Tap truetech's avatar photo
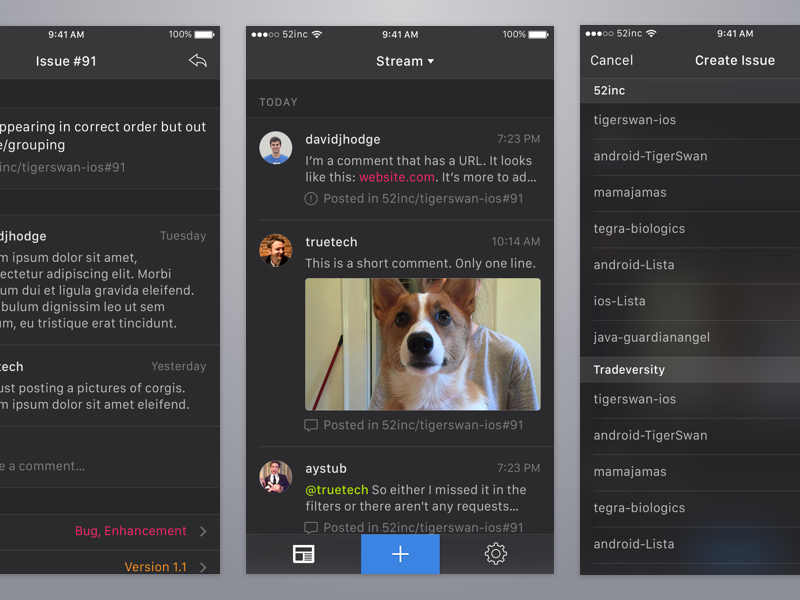800x600 pixels. point(274,252)
